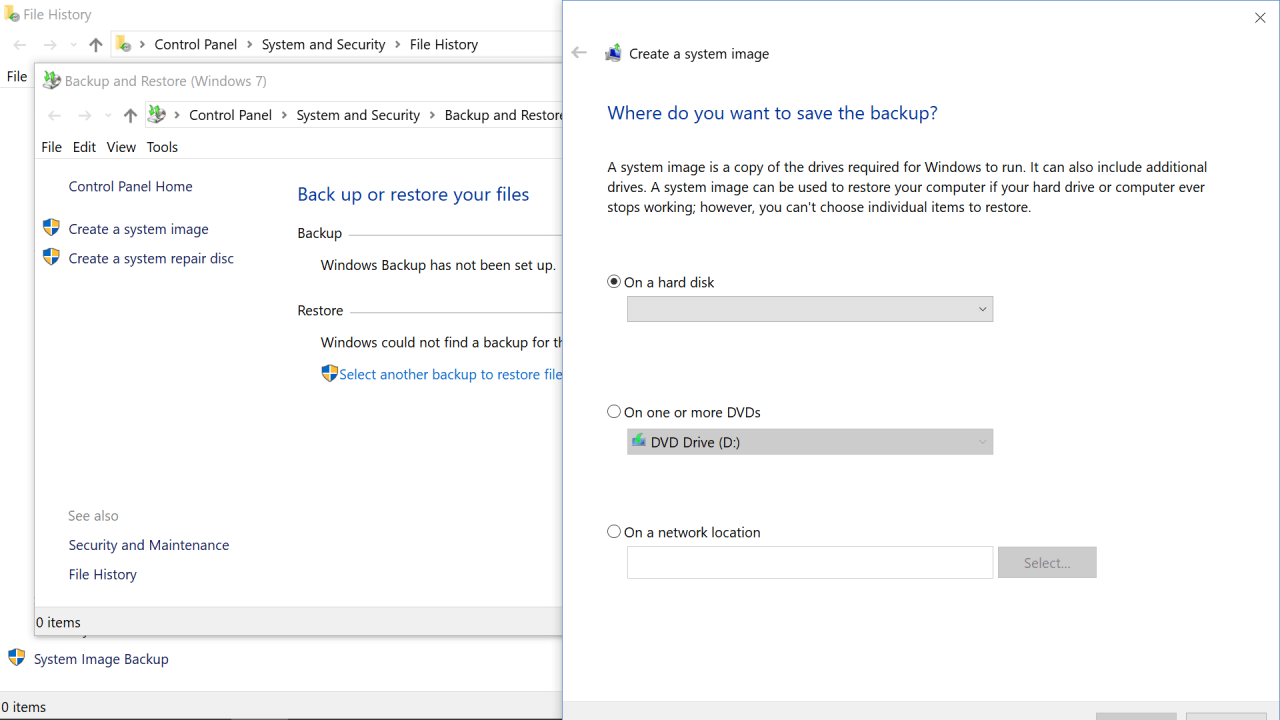Open File History link under See also

coord(103,574)
